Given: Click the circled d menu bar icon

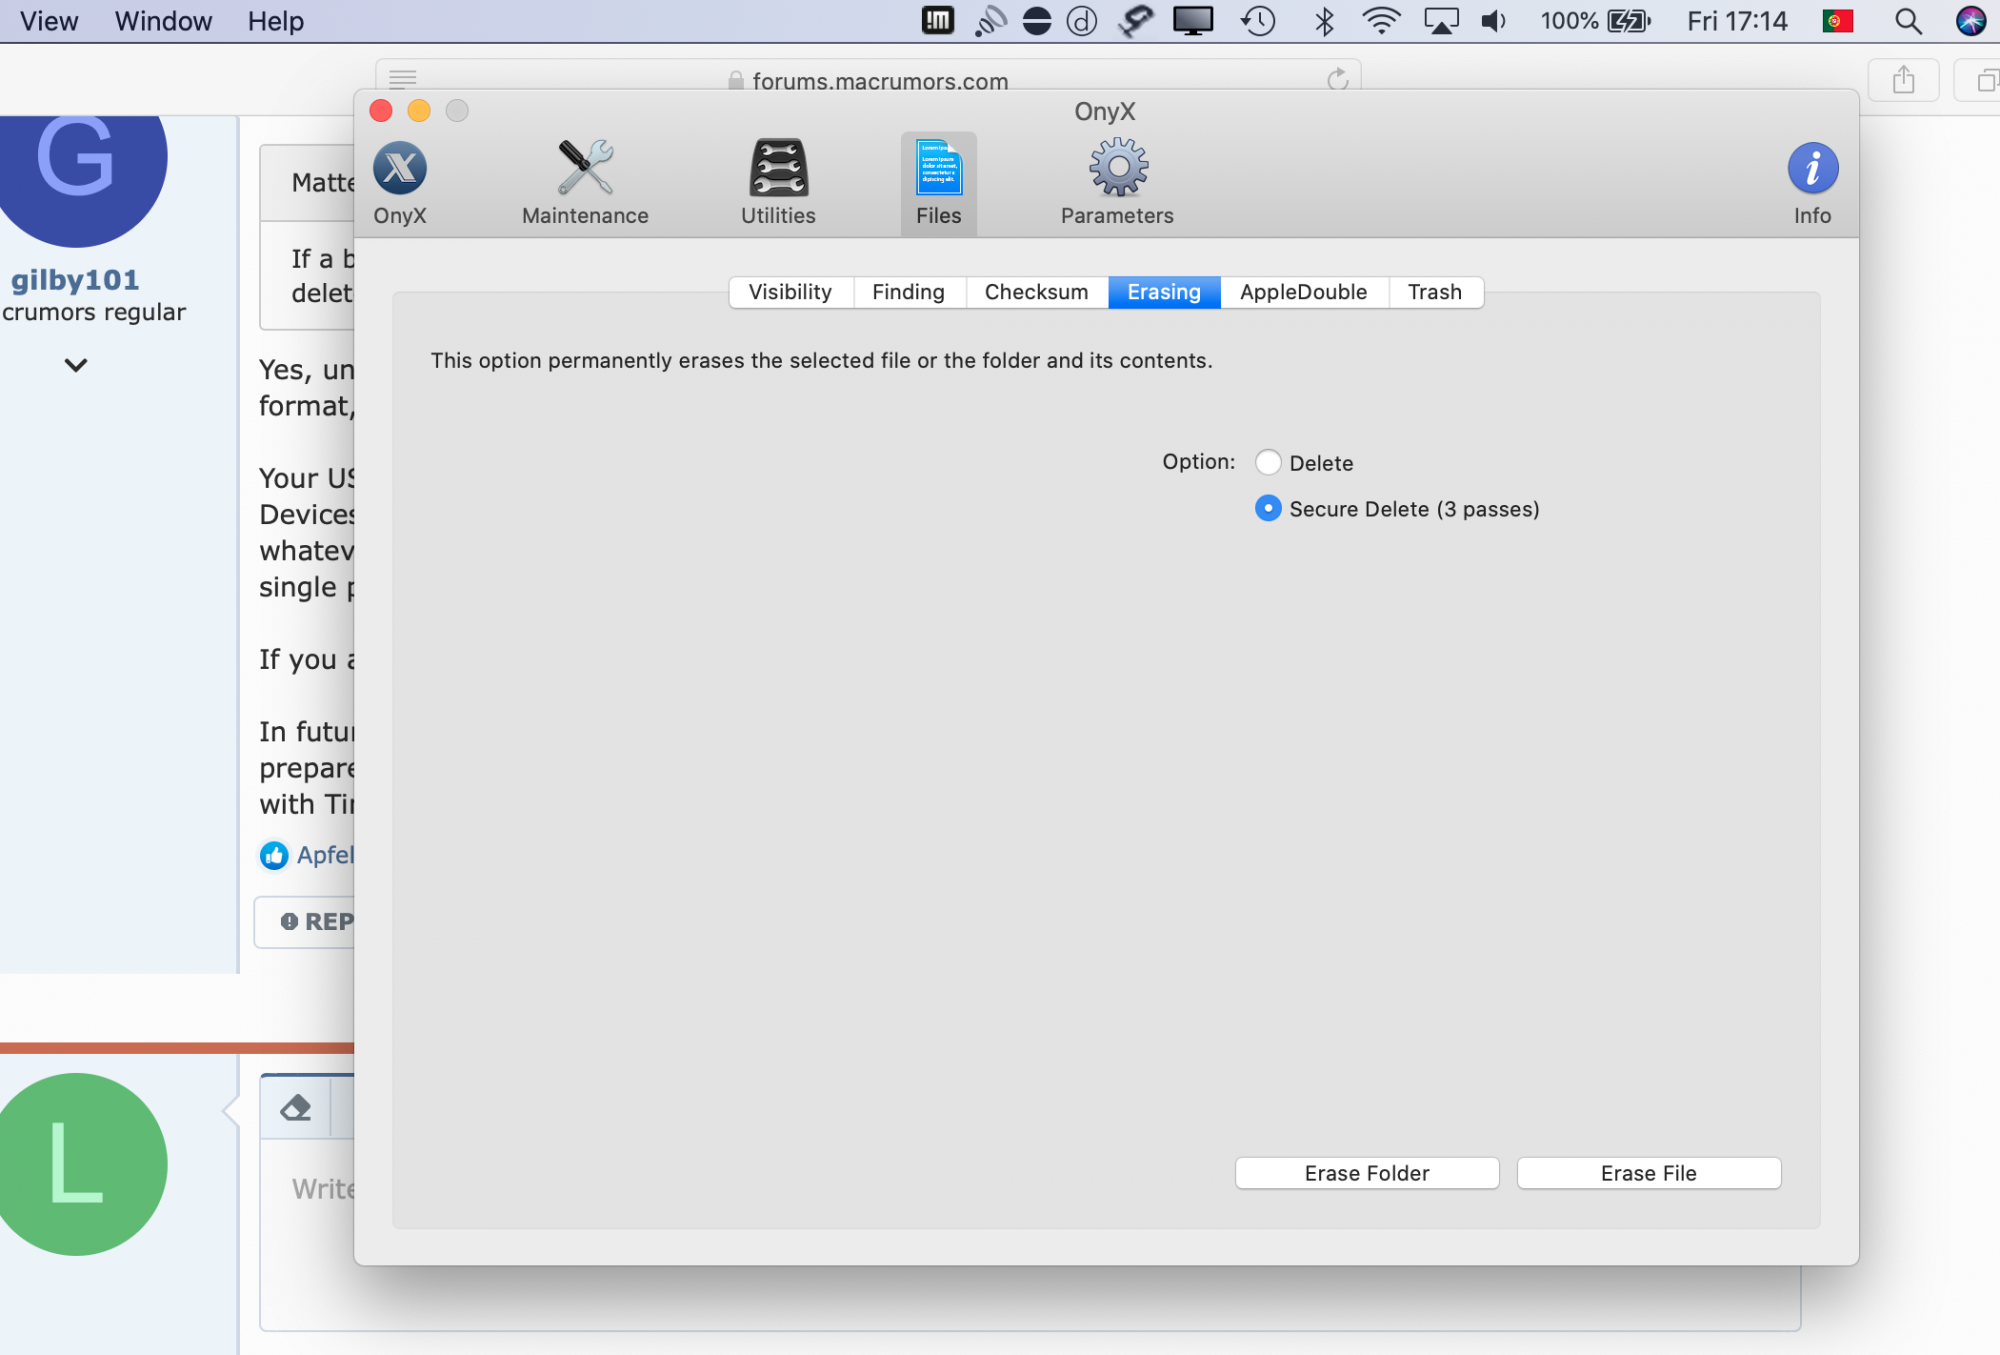Looking at the screenshot, I should [1082, 21].
